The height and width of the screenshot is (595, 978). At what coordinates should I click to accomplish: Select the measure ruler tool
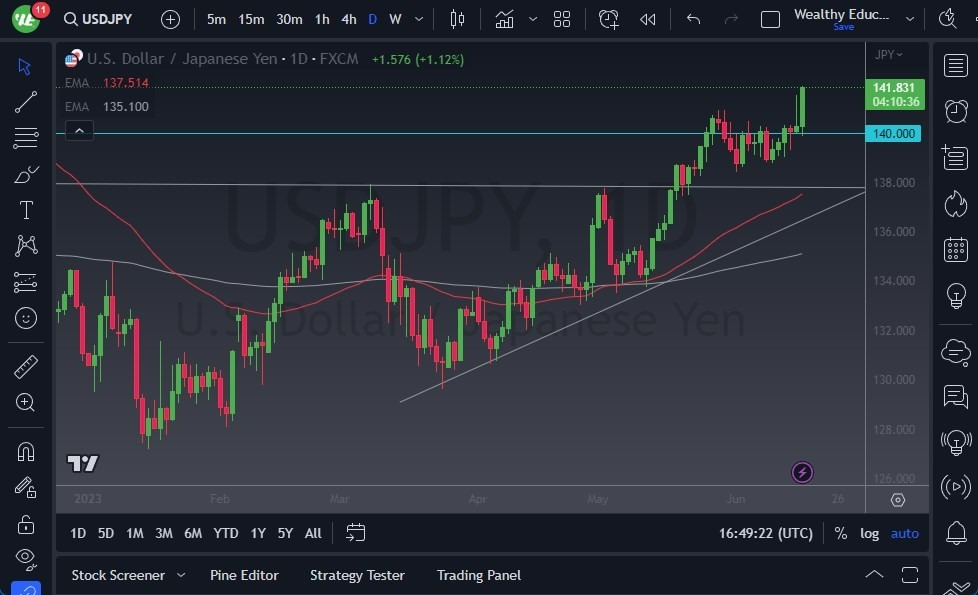tap(26, 365)
